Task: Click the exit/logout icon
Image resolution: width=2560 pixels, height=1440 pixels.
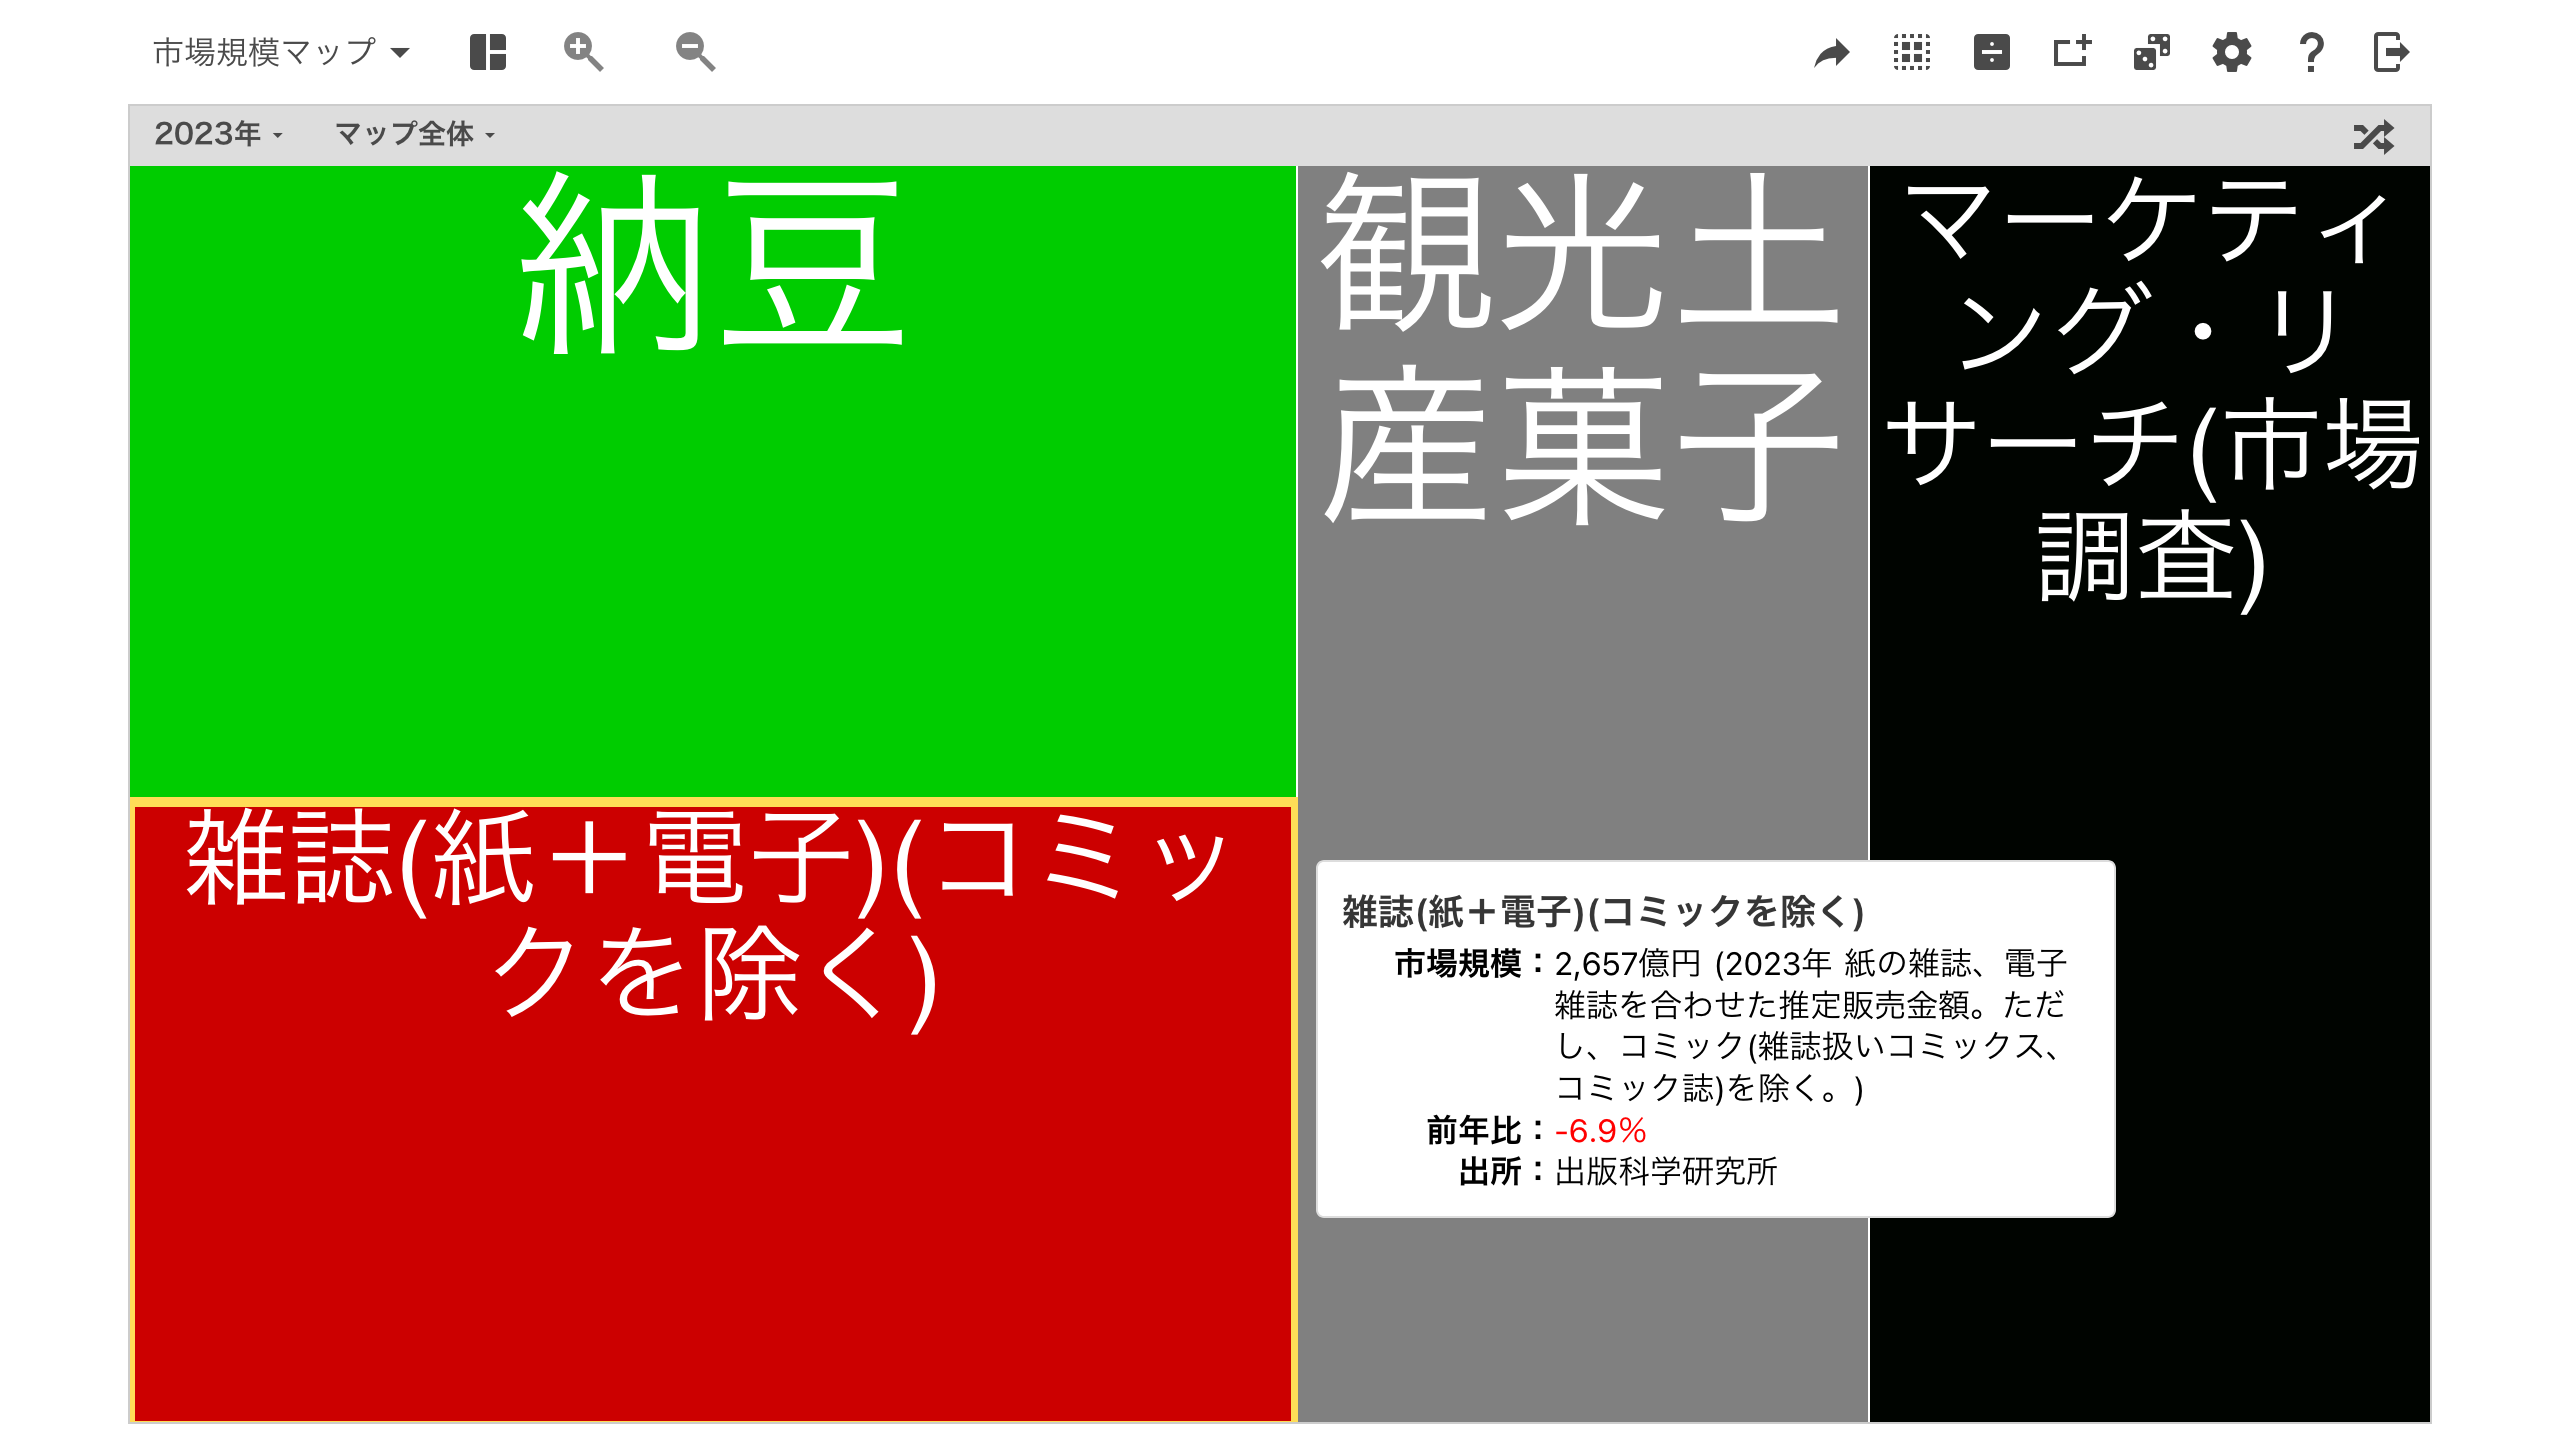Action: [x=2391, y=52]
